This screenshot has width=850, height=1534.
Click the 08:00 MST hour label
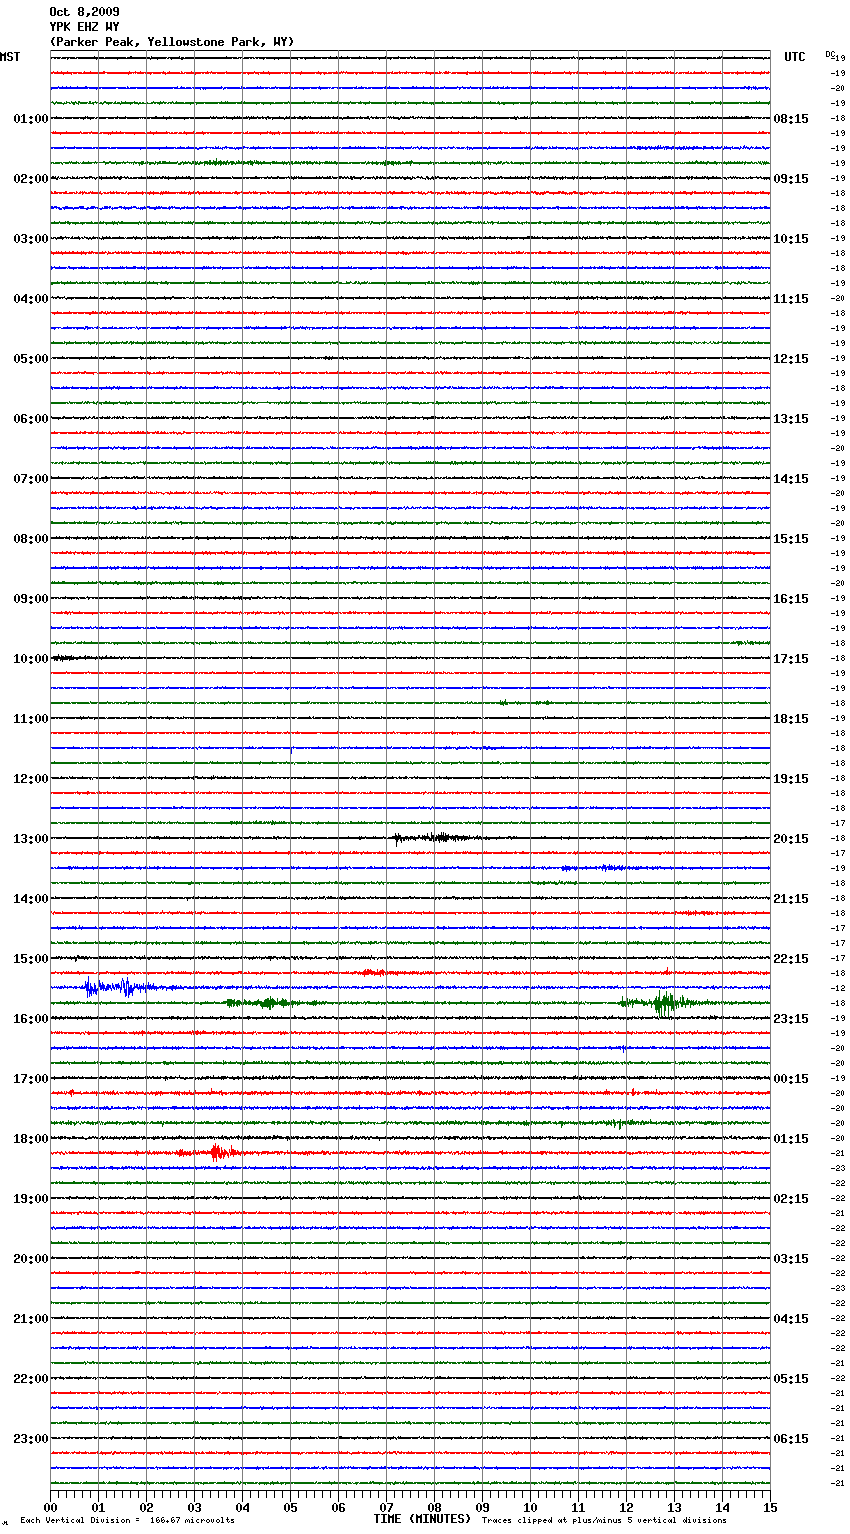(x=31, y=539)
